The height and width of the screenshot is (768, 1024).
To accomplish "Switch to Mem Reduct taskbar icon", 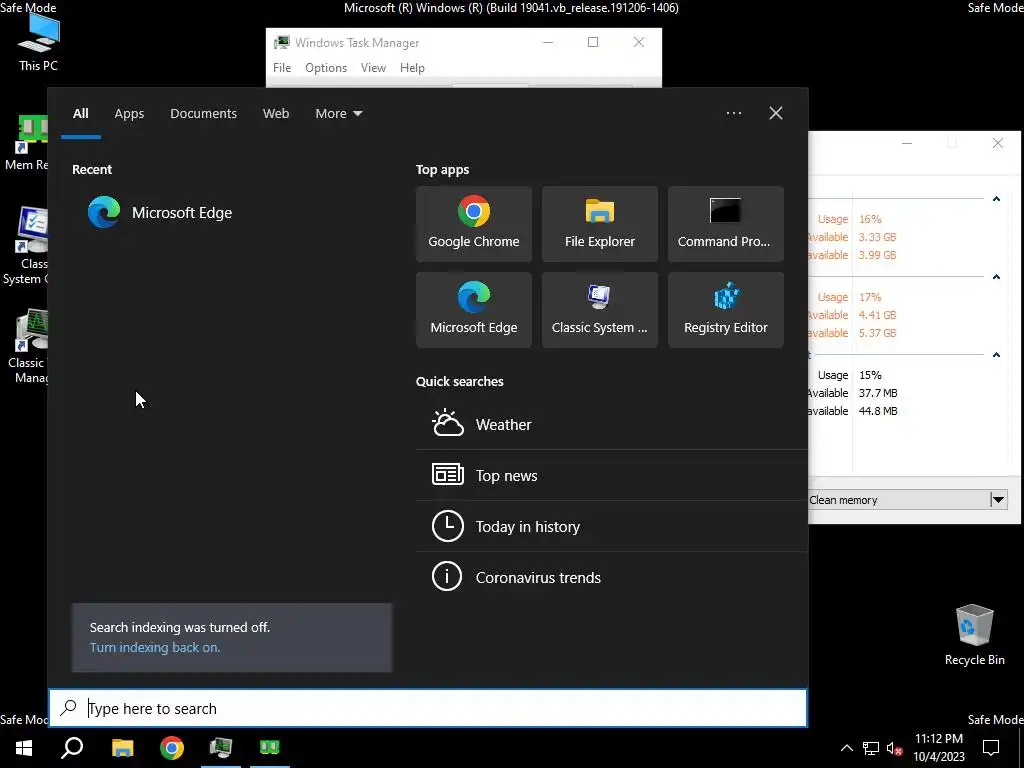I will (270, 747).
